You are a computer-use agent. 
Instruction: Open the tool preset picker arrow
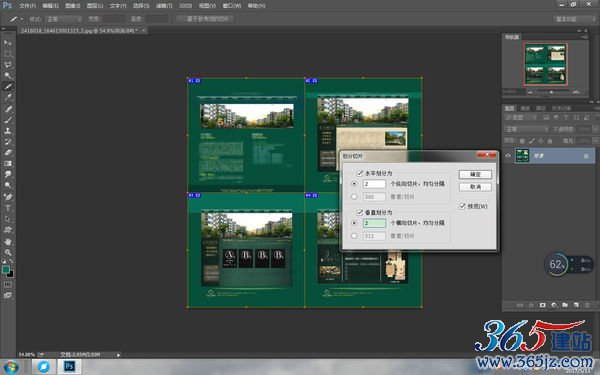(22, 19)
